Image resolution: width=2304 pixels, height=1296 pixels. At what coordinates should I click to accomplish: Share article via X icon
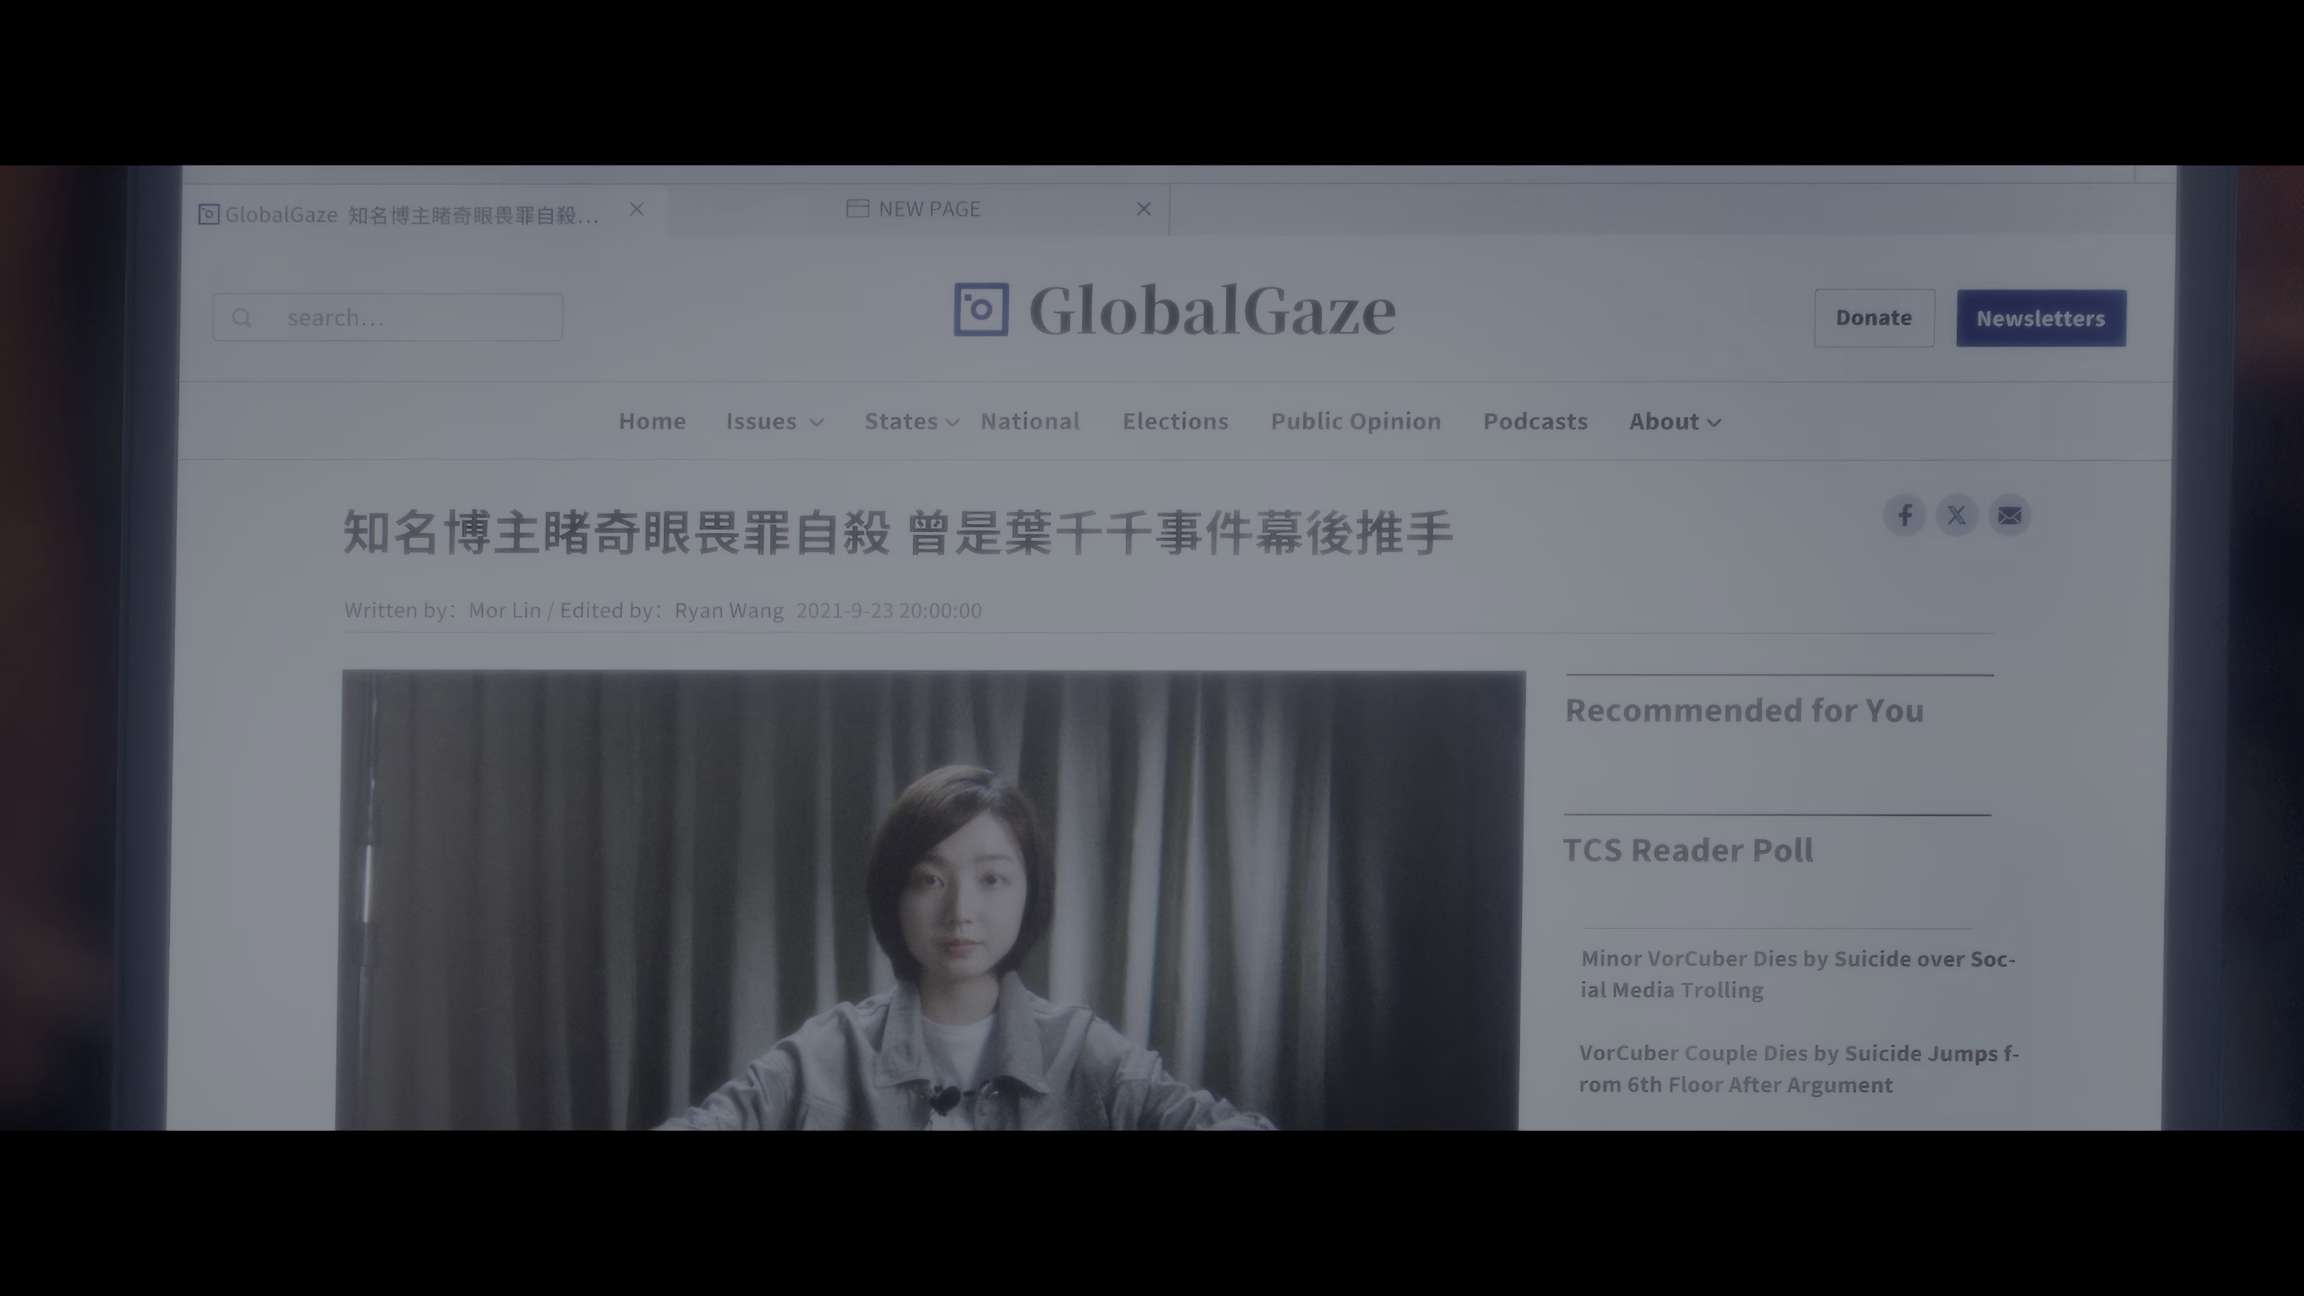(1956, 515)
